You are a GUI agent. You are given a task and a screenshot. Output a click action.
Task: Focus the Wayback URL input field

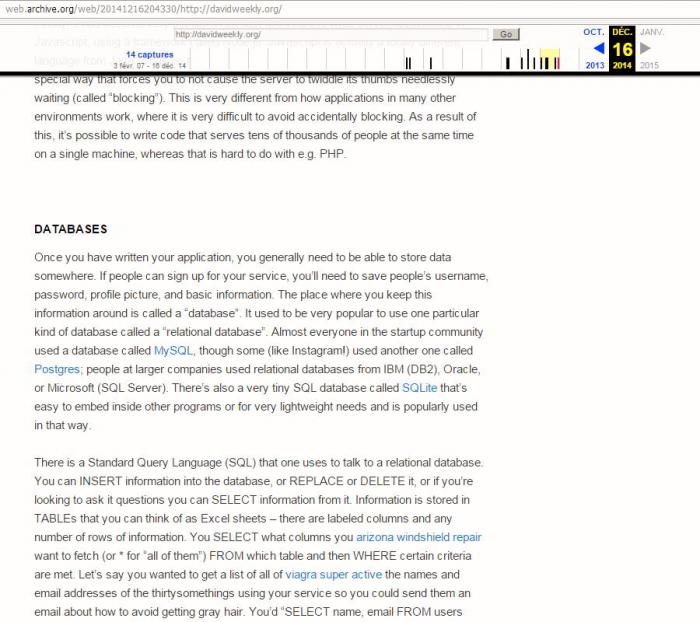pyautogui.click(x=331, y=34)
